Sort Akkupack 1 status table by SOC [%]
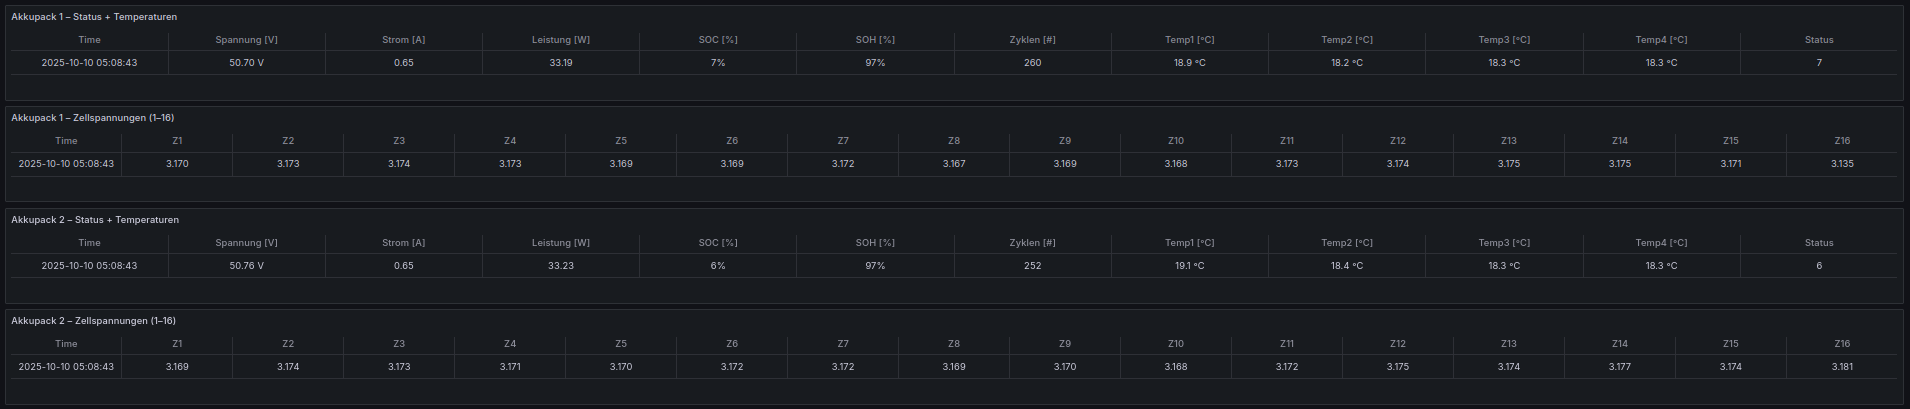The width and height of the screenshot is (1910, 409). (718, 40)
